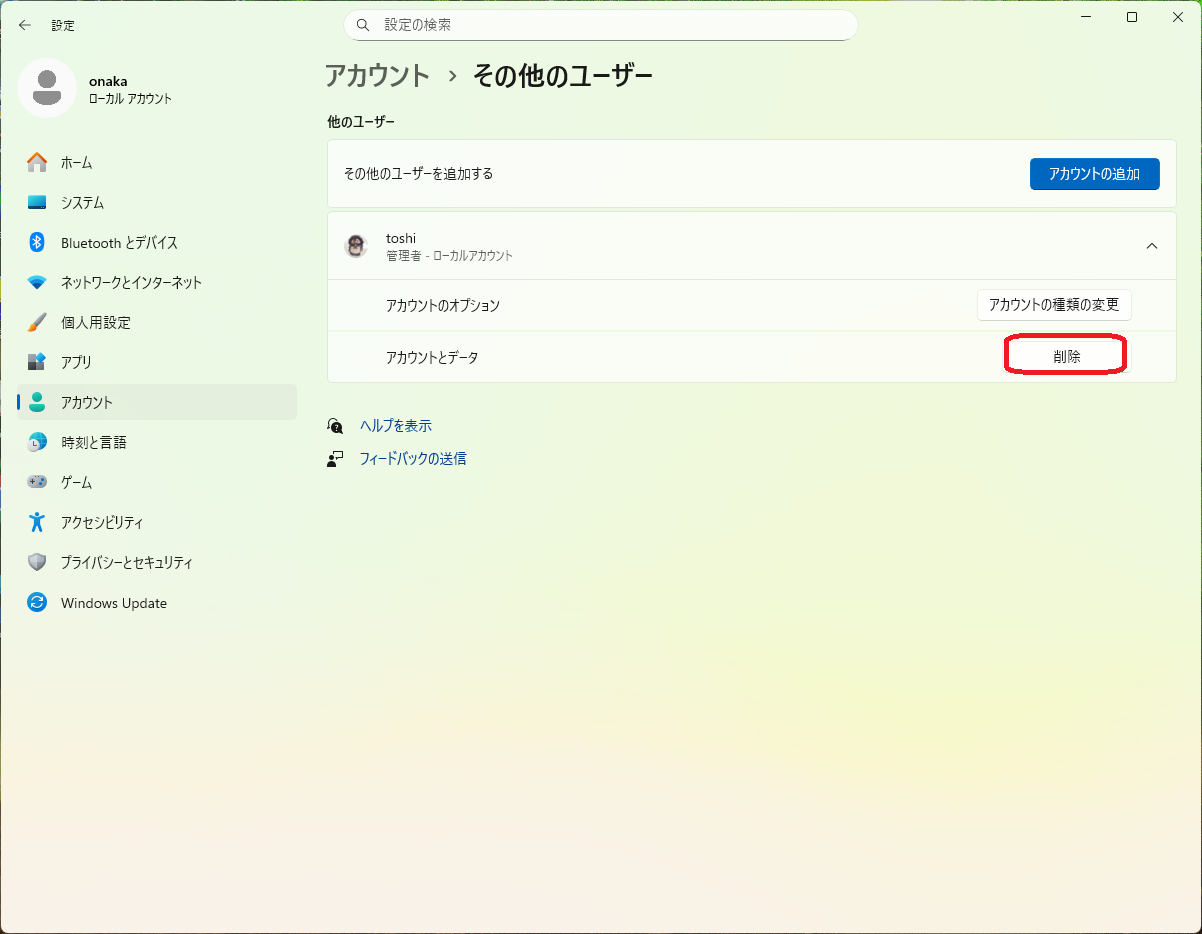Click the 個人用設定 paintbrush icon
The width and height of the screenshot is (1202, 934).
37,322
